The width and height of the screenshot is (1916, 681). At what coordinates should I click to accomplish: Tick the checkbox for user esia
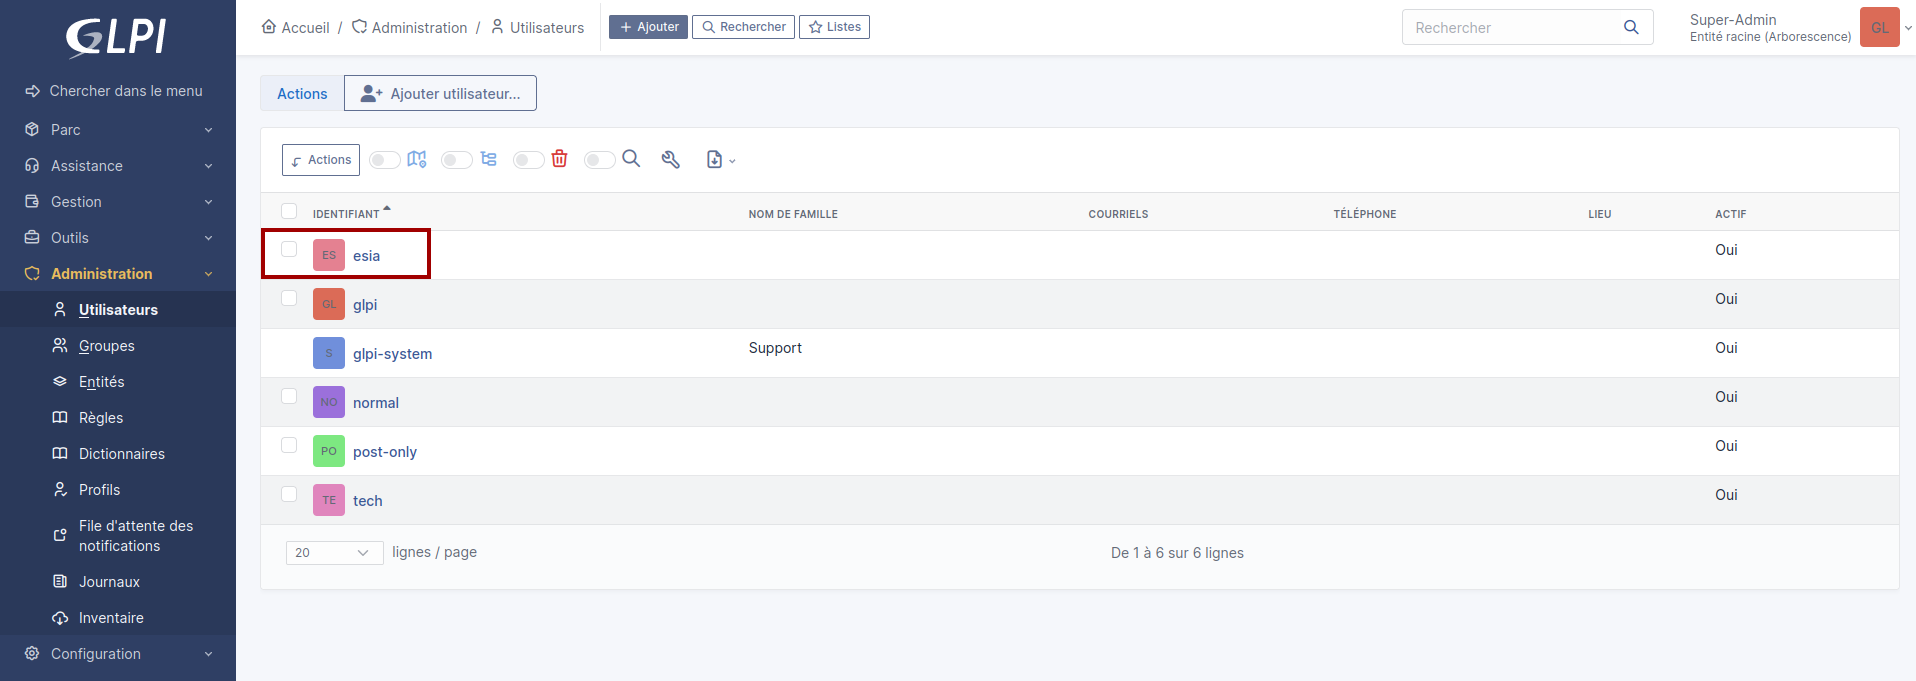289,249
